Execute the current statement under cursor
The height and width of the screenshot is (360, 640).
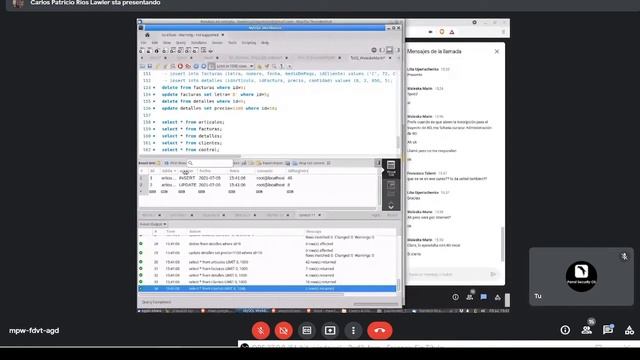click(x=165, y=66)
